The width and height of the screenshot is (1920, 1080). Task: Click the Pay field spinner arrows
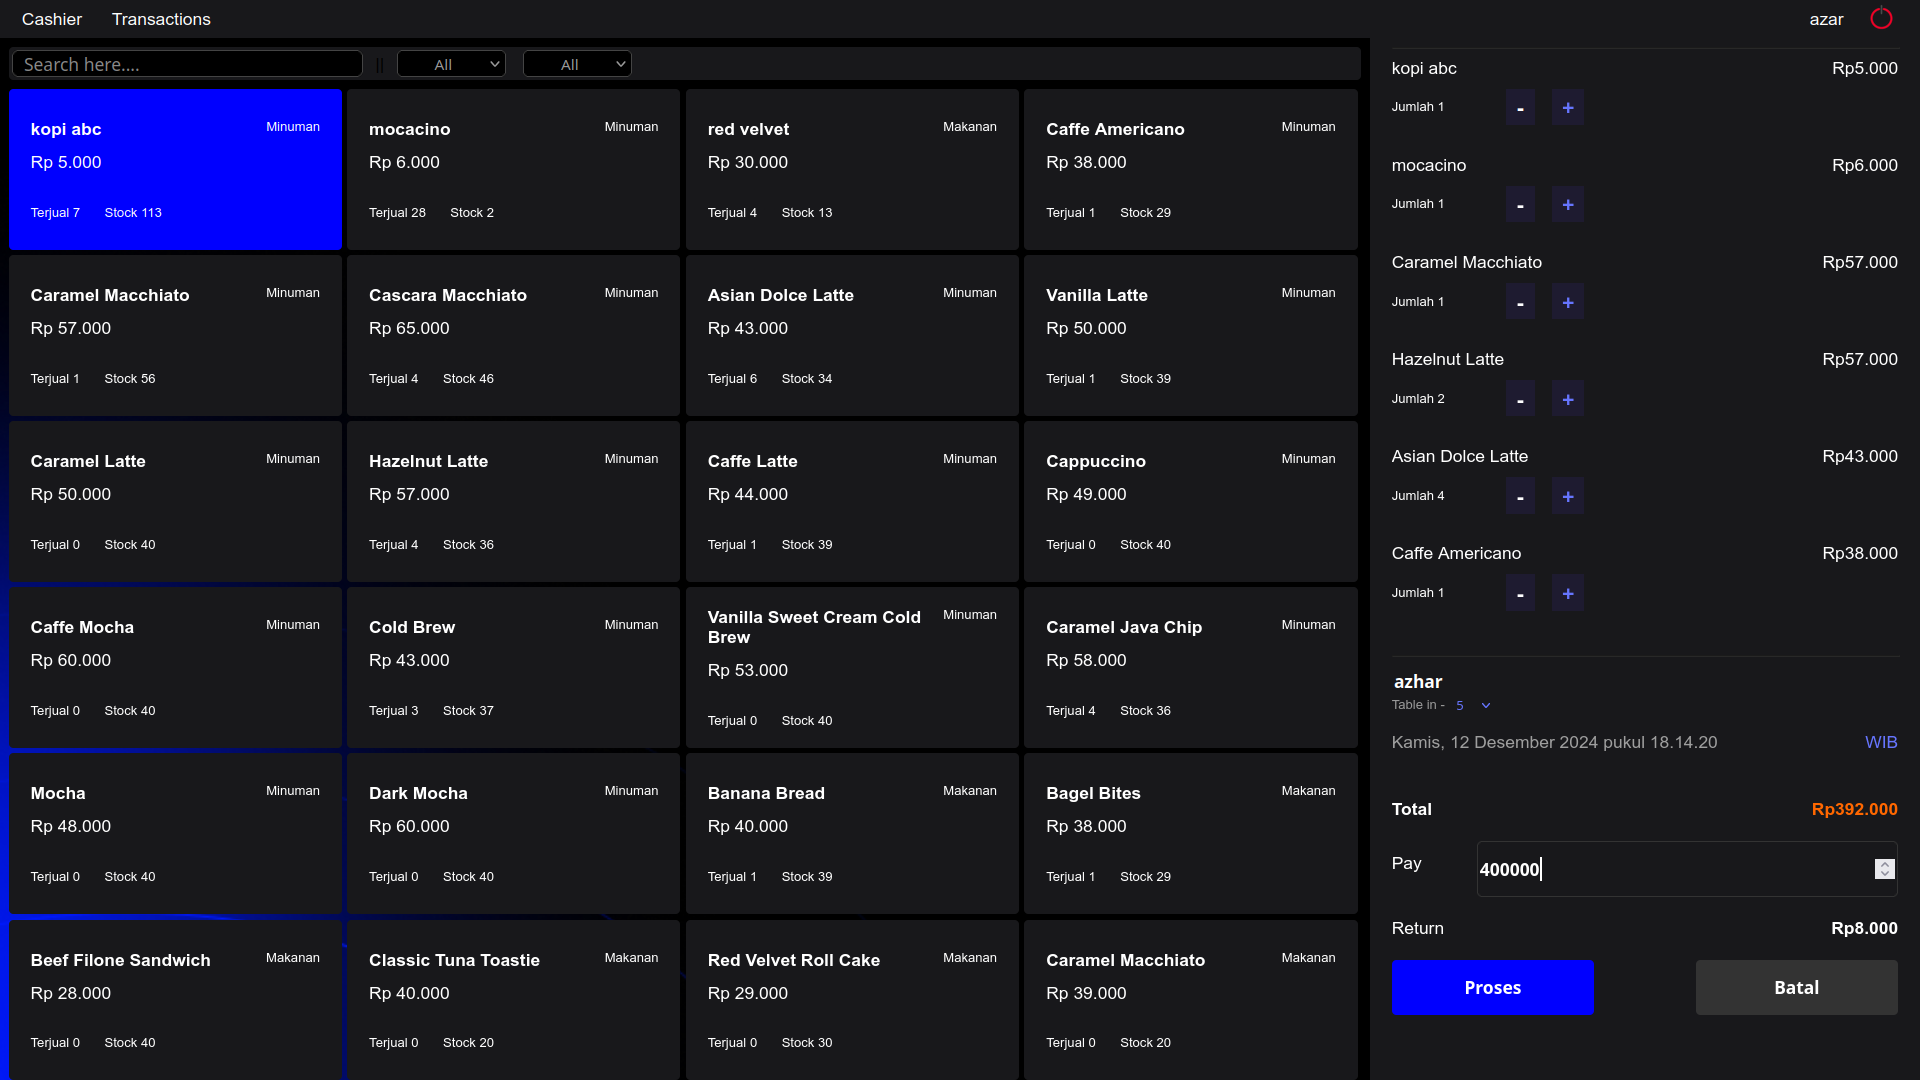[x=1884, y=869]
